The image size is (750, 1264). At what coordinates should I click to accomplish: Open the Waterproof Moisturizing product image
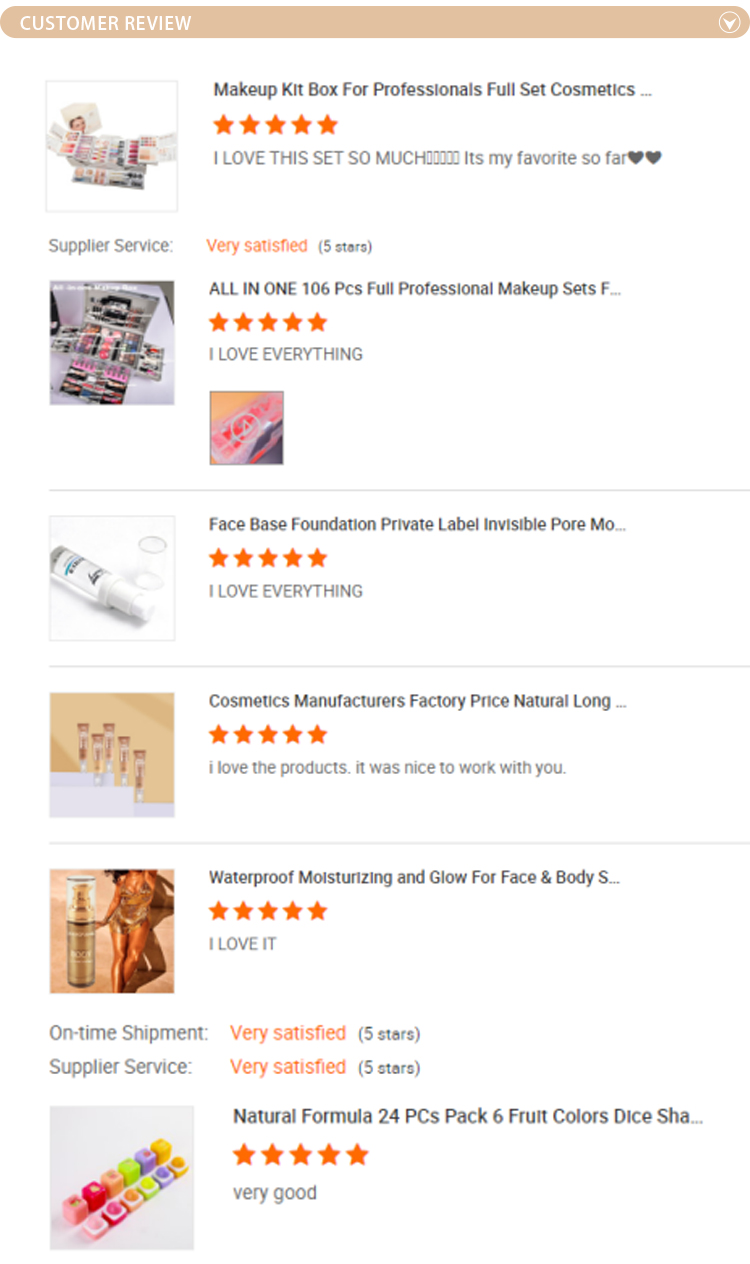coord(111,930)
